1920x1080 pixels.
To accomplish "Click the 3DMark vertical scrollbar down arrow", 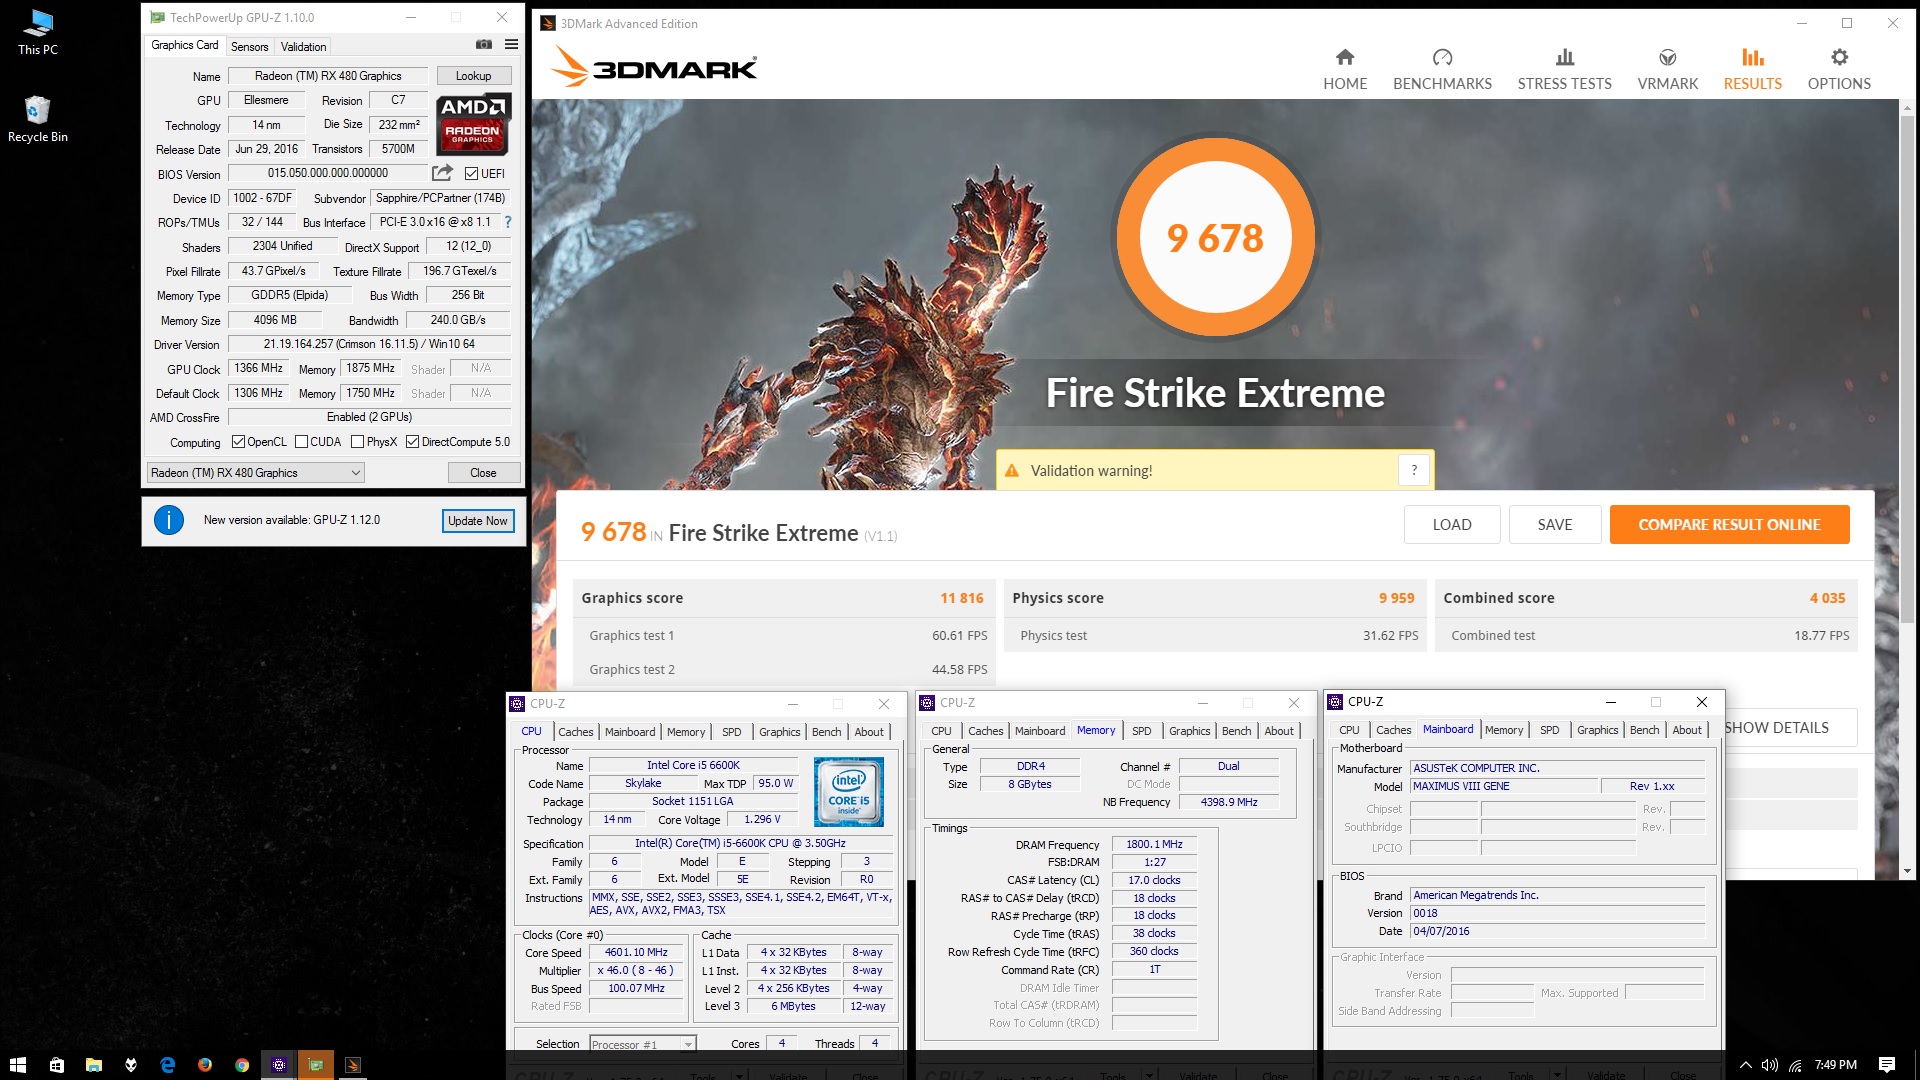I will pos(1908,871).
